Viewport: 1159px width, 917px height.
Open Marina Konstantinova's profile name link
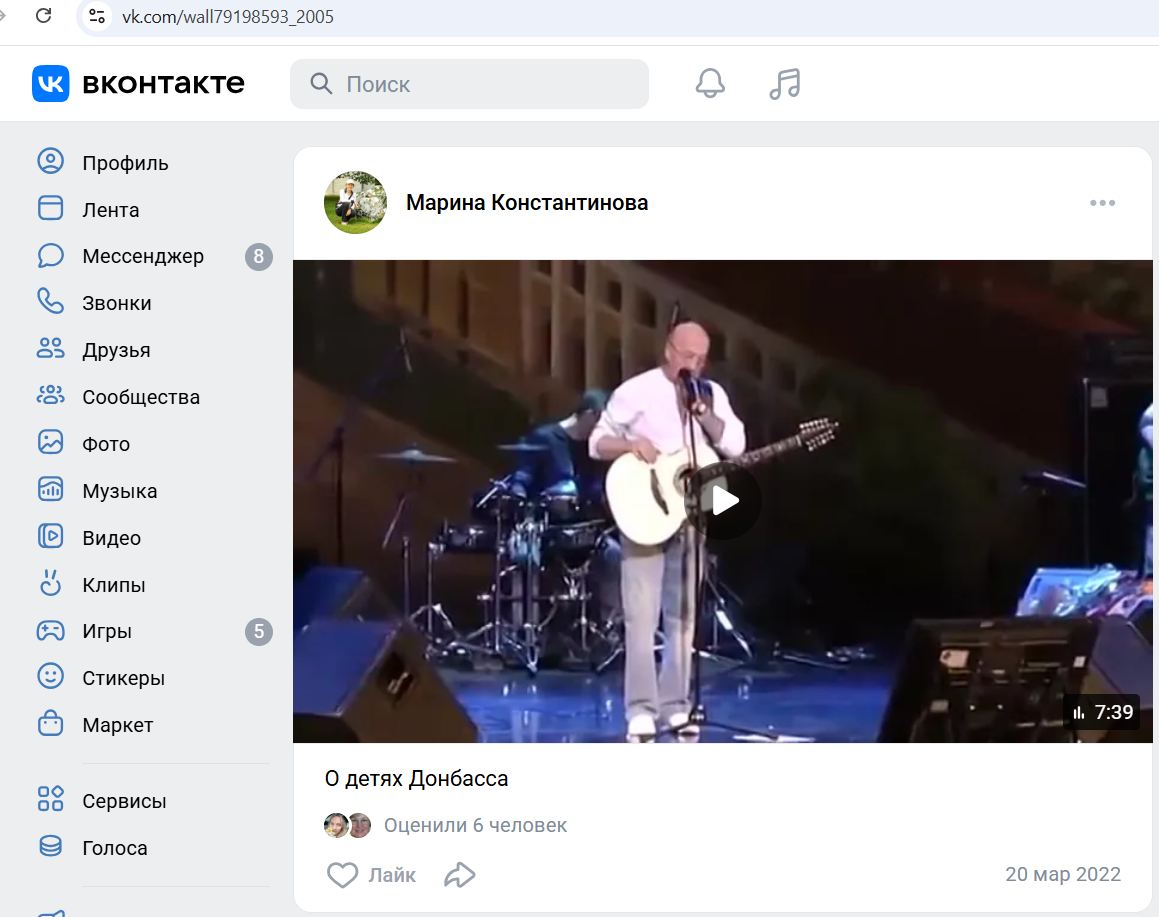tap(526, 203)
